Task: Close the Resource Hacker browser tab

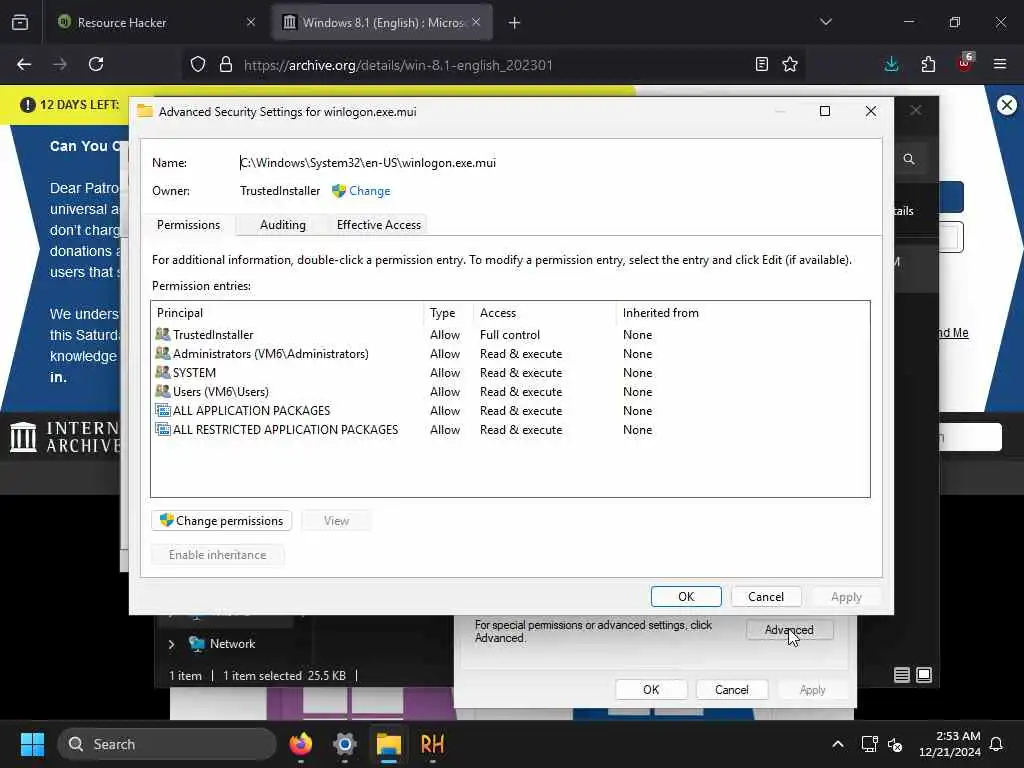Action: pos(251,22)
